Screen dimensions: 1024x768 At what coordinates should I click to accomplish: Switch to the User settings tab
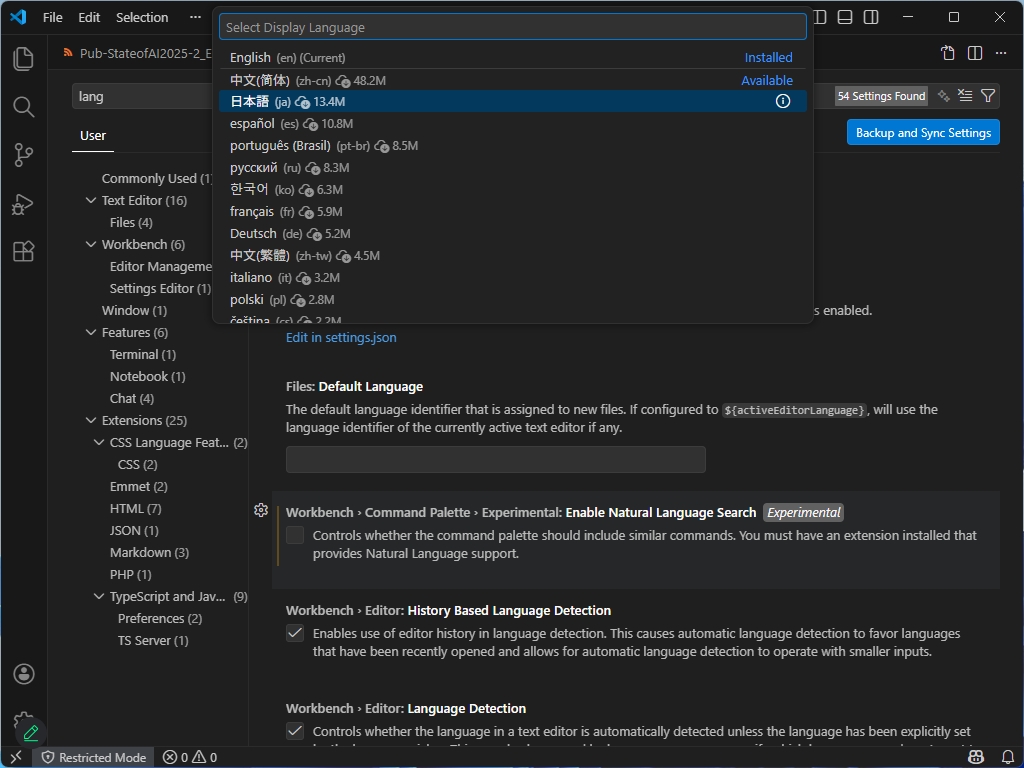pos(93,134)
